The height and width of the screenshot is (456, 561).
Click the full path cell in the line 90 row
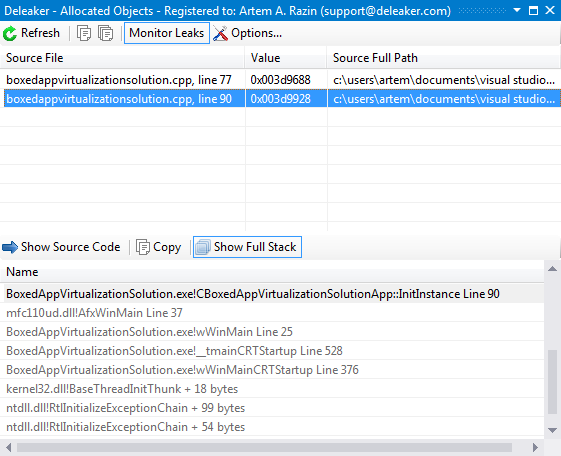[444, 99]
